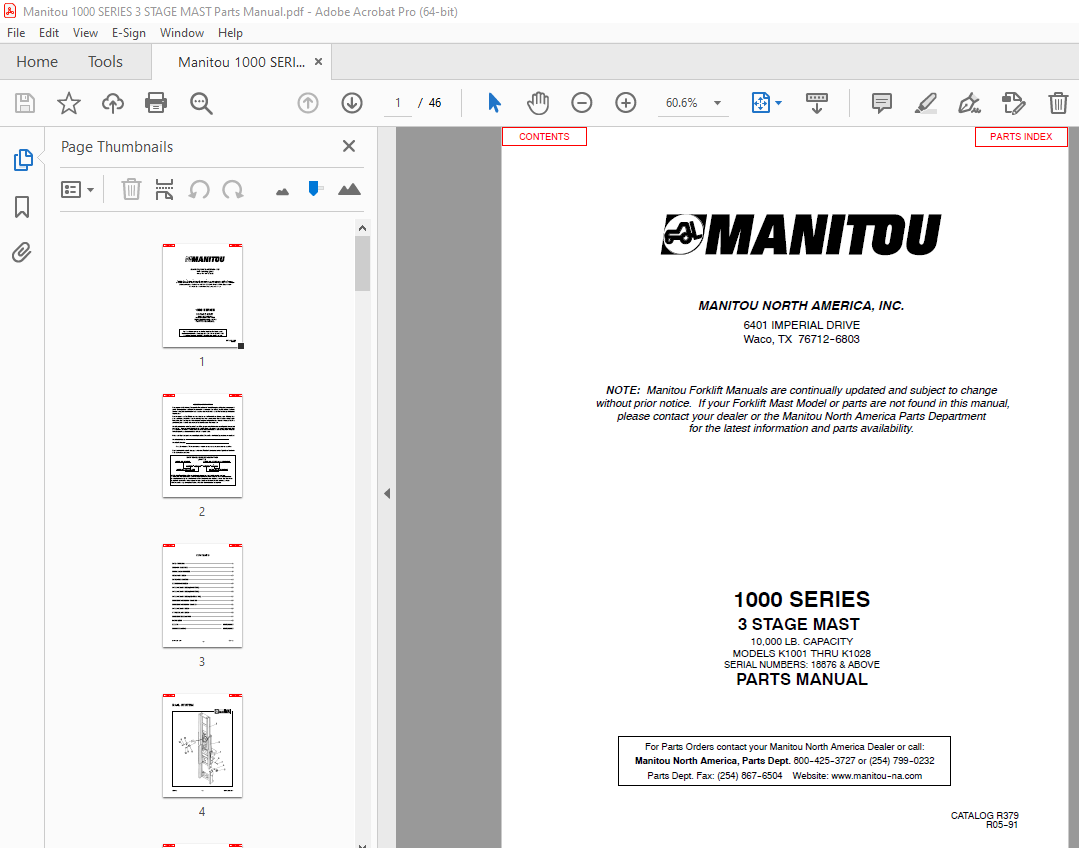Select page 3 thumbnail
The height and width of the screenshot is (848, 1079).
tap(202, 595)
